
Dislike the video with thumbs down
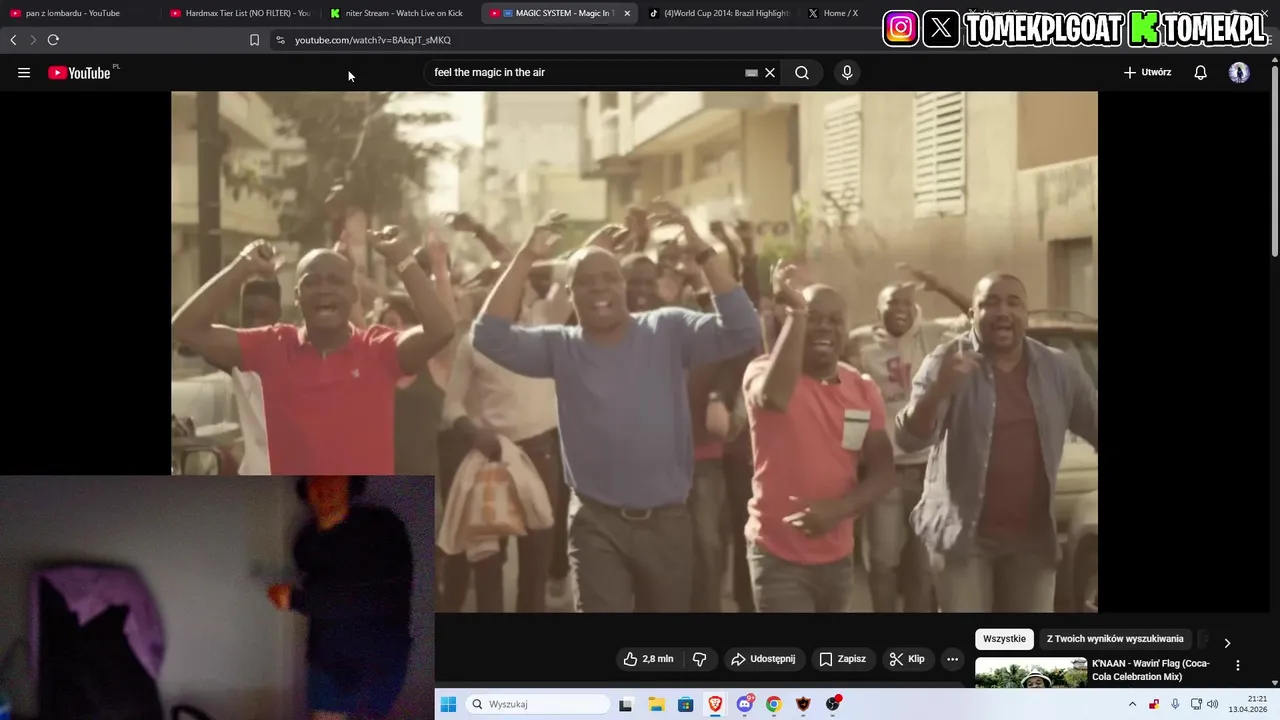(700, 659)
